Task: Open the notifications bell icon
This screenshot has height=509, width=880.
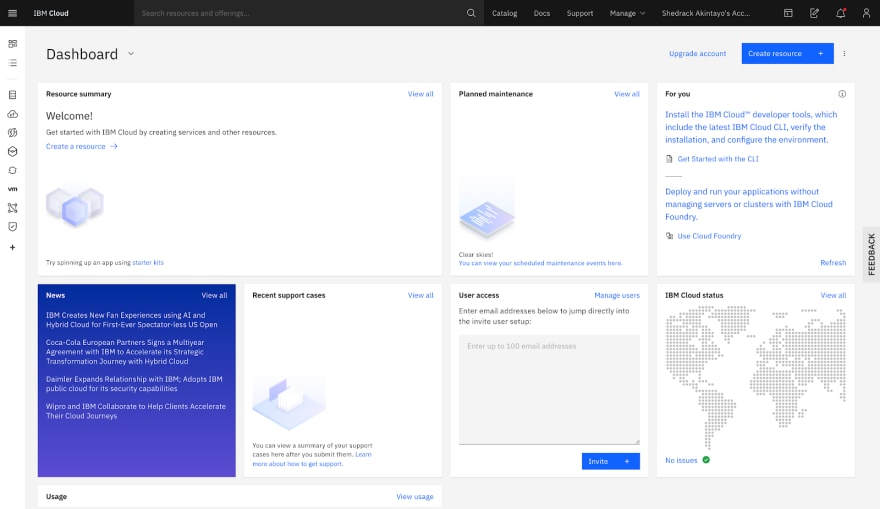Action: pos(841,13)
